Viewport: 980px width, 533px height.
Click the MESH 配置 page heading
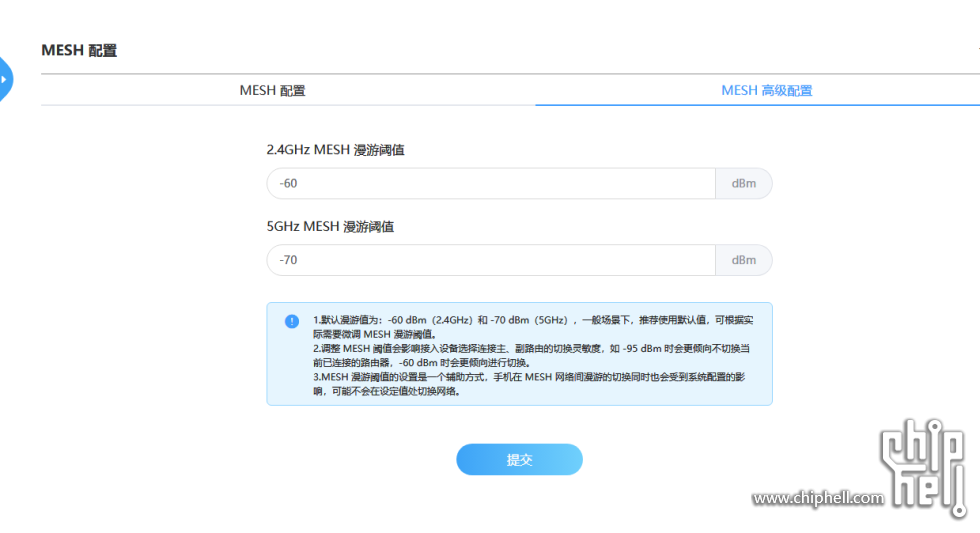click(79, 50)
